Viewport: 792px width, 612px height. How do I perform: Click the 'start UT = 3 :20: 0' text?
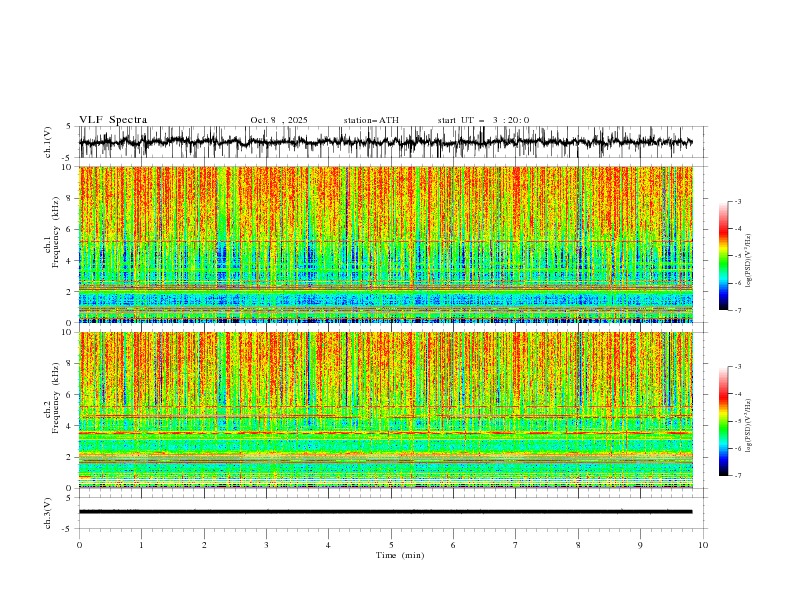[483, 120]
